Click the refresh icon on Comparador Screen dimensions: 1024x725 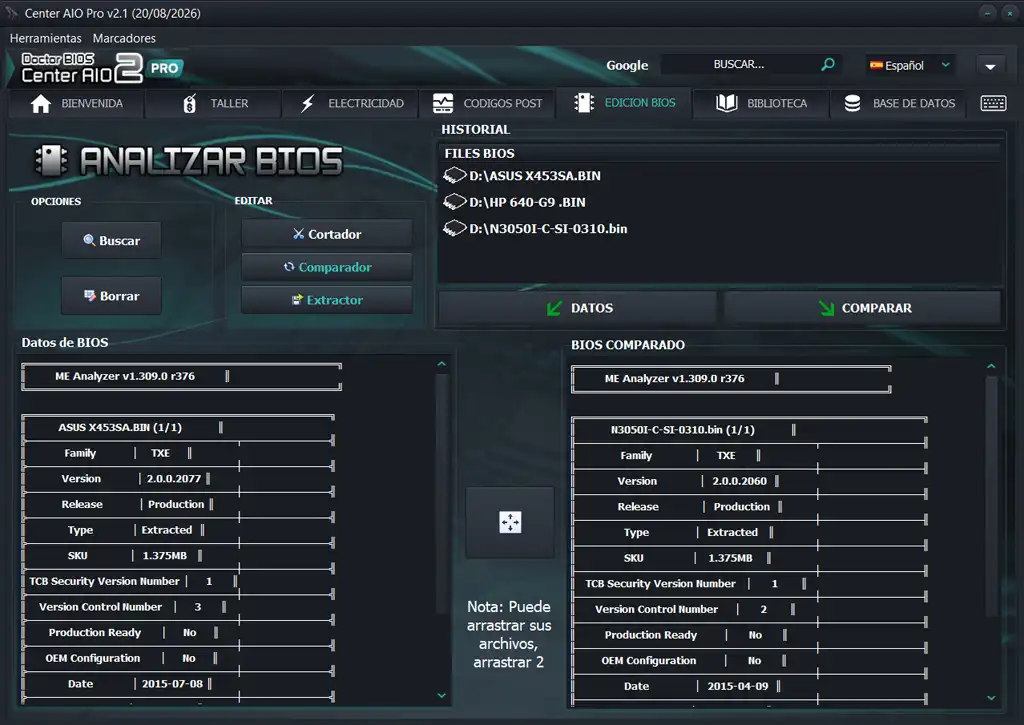(289, 266)
